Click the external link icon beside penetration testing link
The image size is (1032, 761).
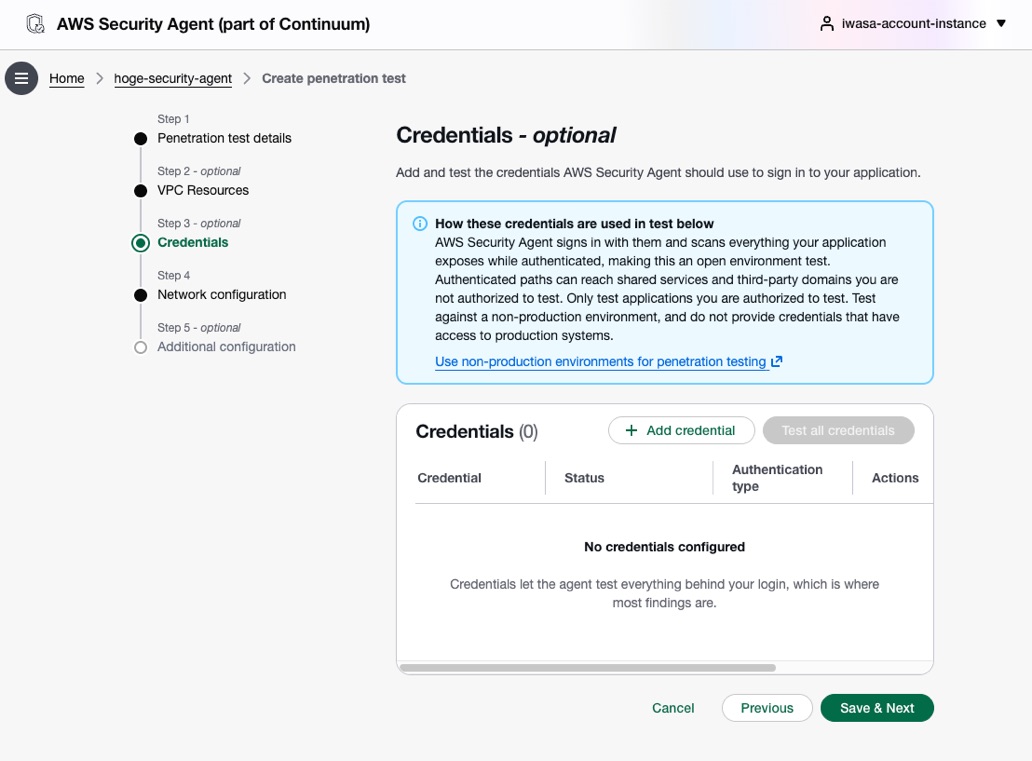coord(777,361)
